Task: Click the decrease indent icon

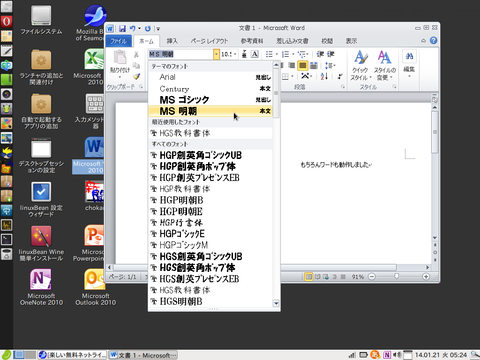Action: 320,54
